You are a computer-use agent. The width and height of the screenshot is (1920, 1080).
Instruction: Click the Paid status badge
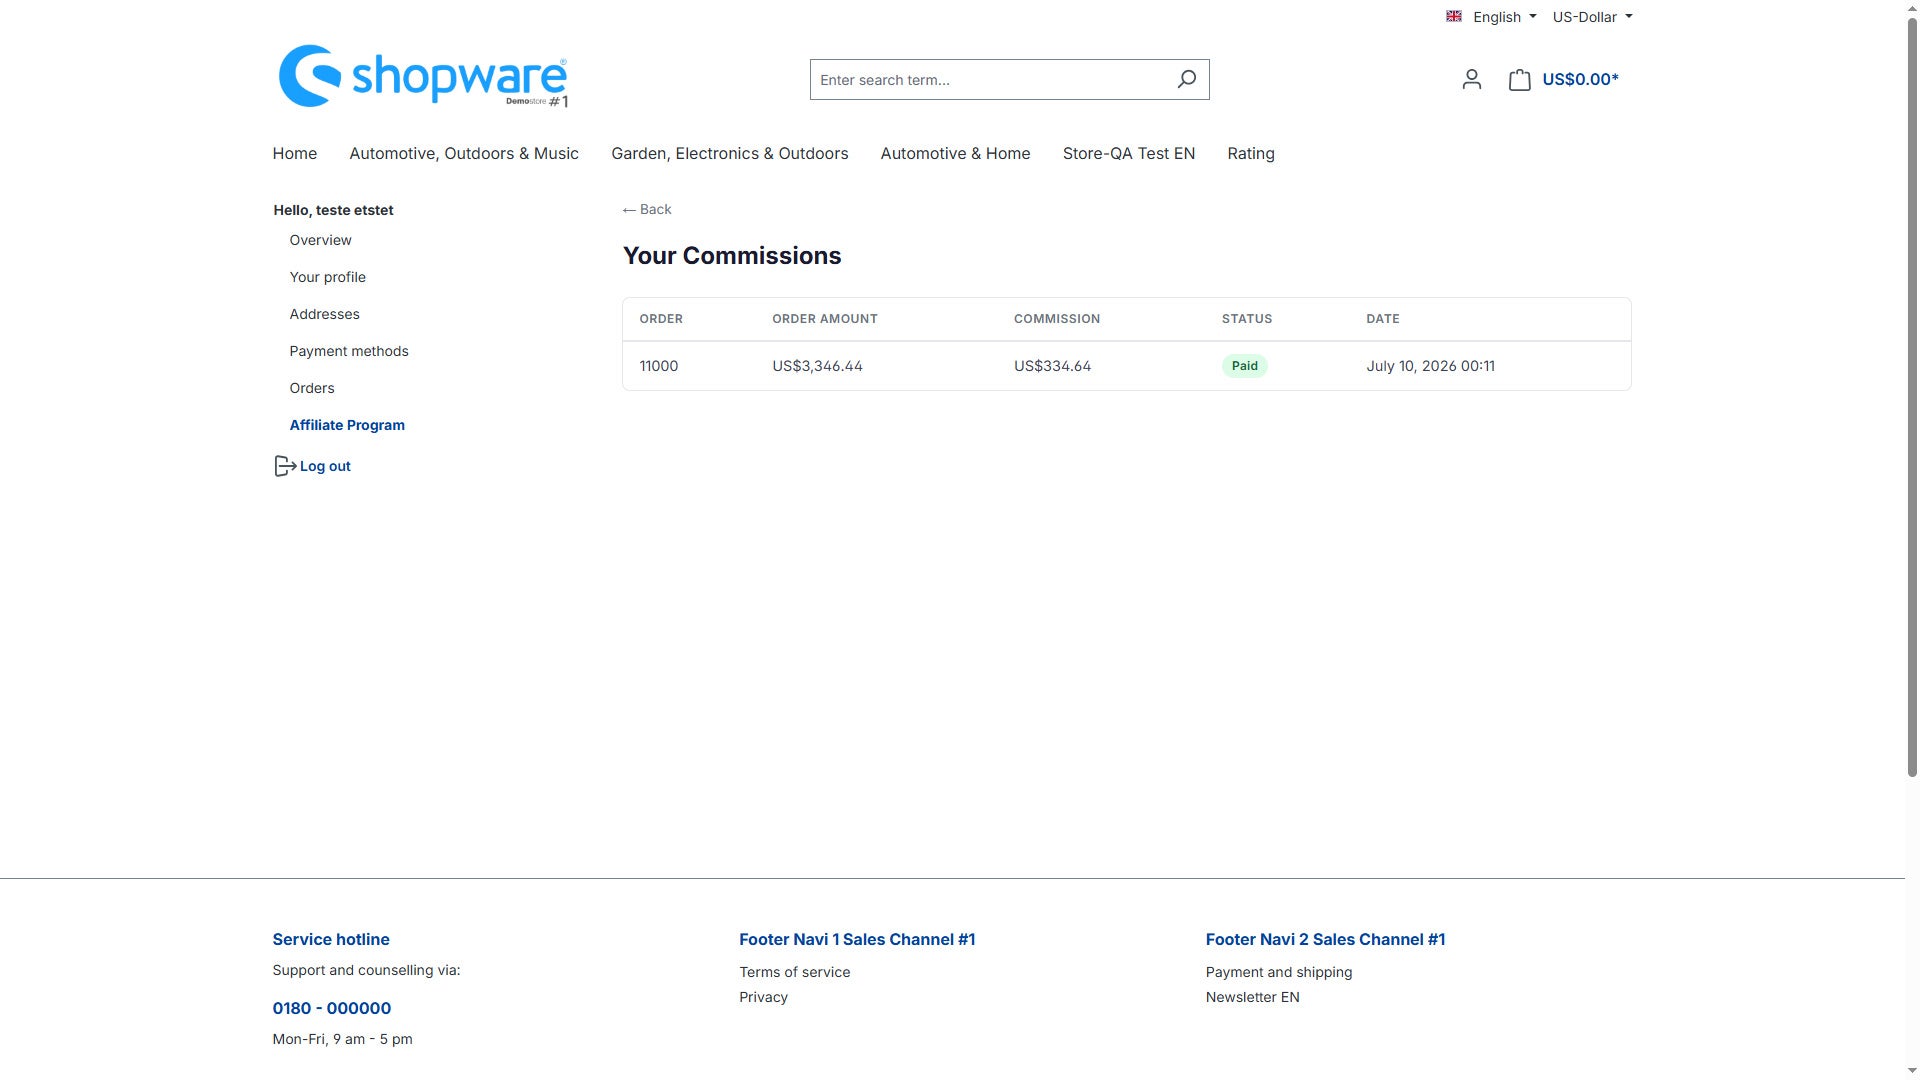(1244, 366)
